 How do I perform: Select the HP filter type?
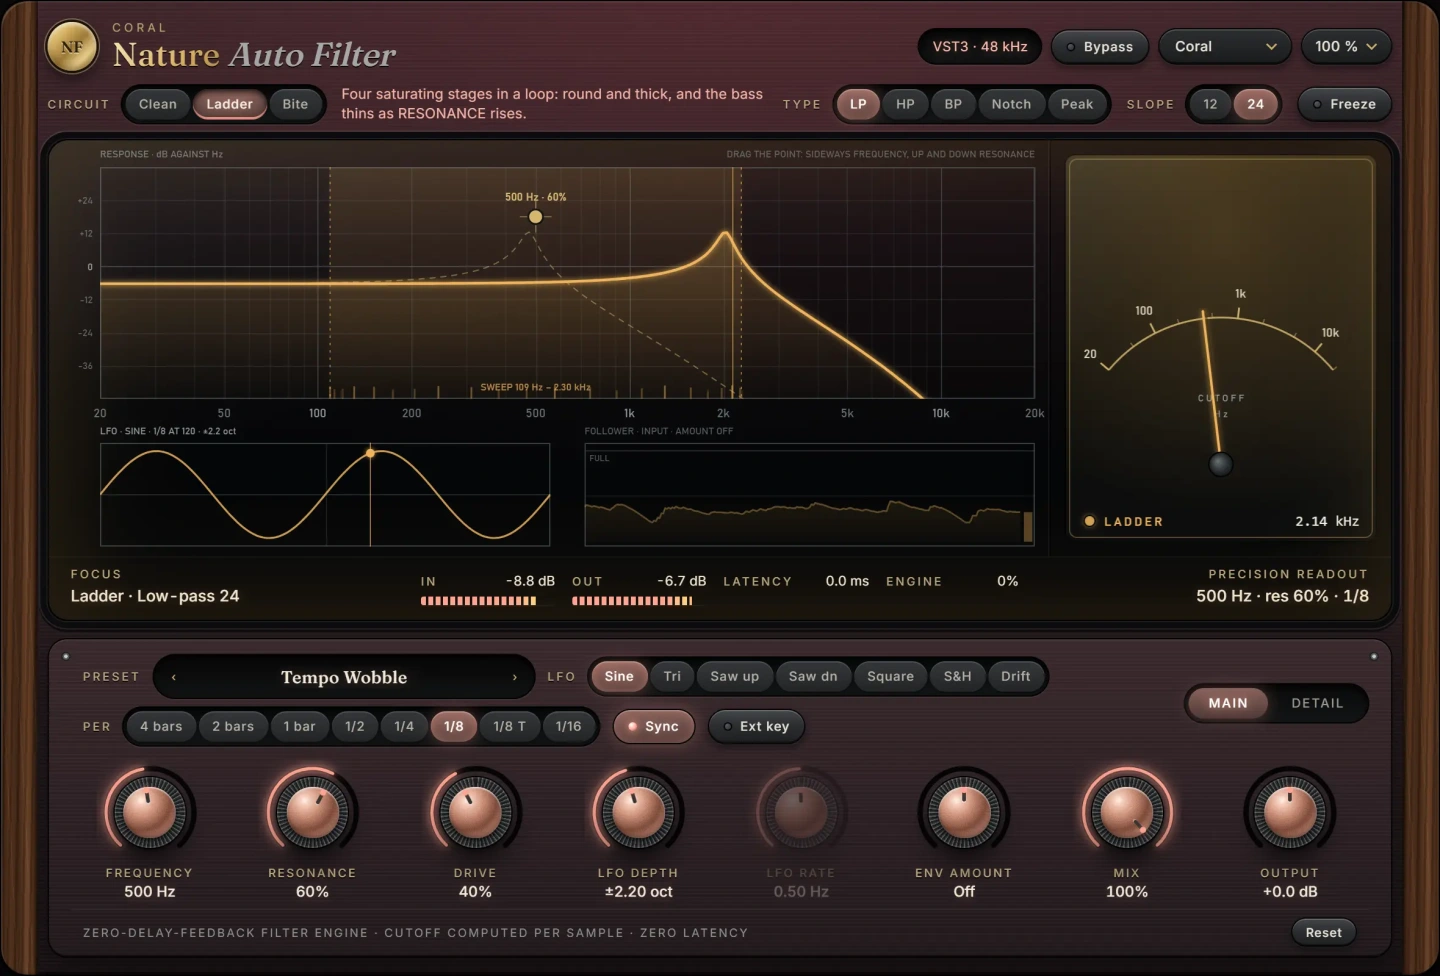tap(905, 104)
